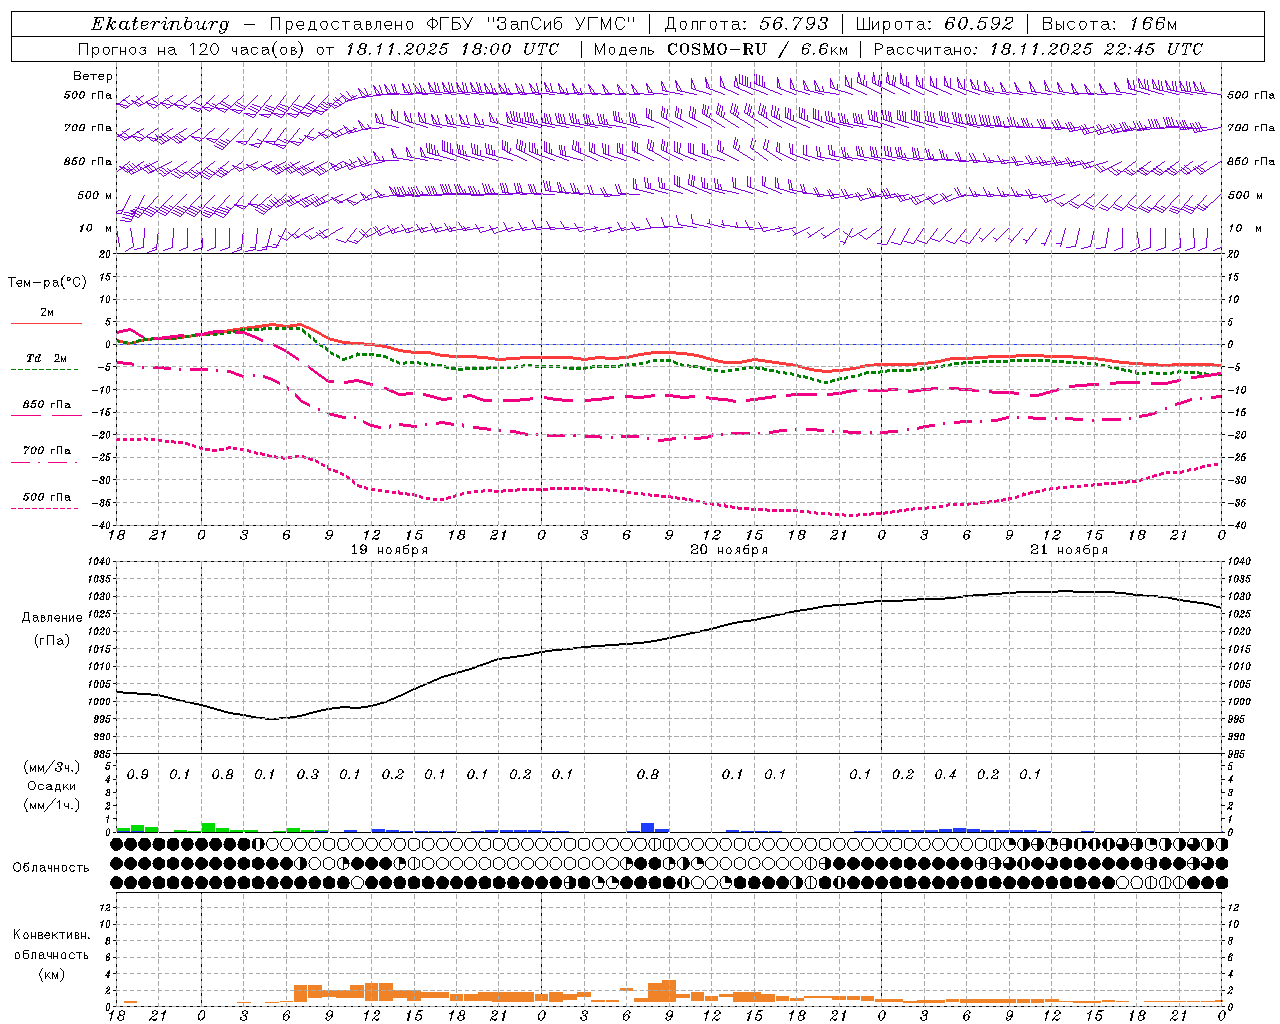Click the (мм/1ч.) precipitation unit label
Viewport: 1280px width, 1024px height.
[52, 805]
